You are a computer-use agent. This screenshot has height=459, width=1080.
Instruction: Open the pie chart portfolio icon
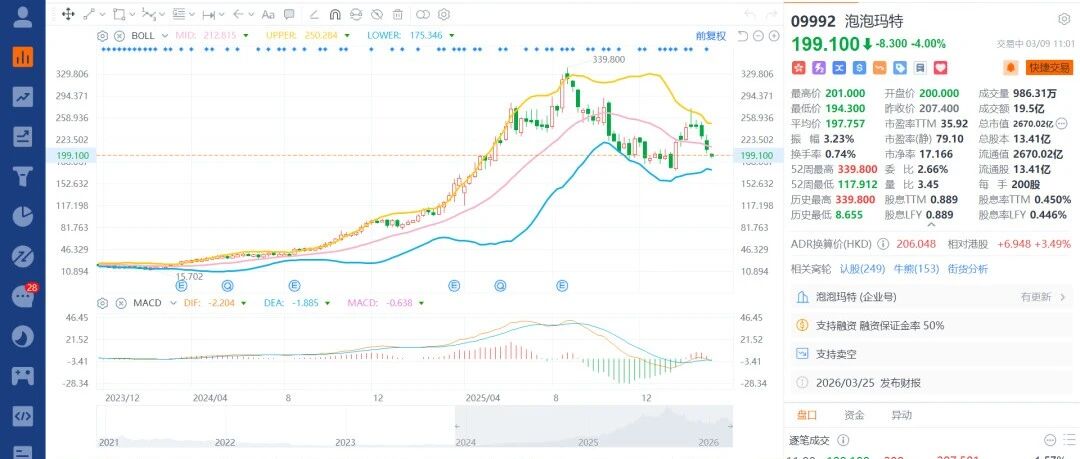(x=23, y=216)
